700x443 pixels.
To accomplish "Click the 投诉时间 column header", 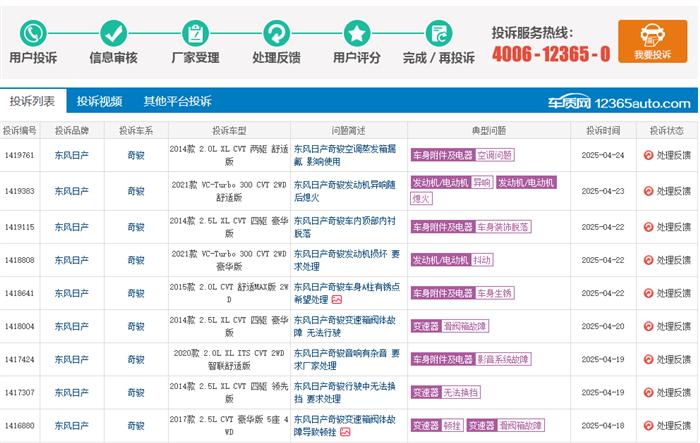I will click(603, 130).
